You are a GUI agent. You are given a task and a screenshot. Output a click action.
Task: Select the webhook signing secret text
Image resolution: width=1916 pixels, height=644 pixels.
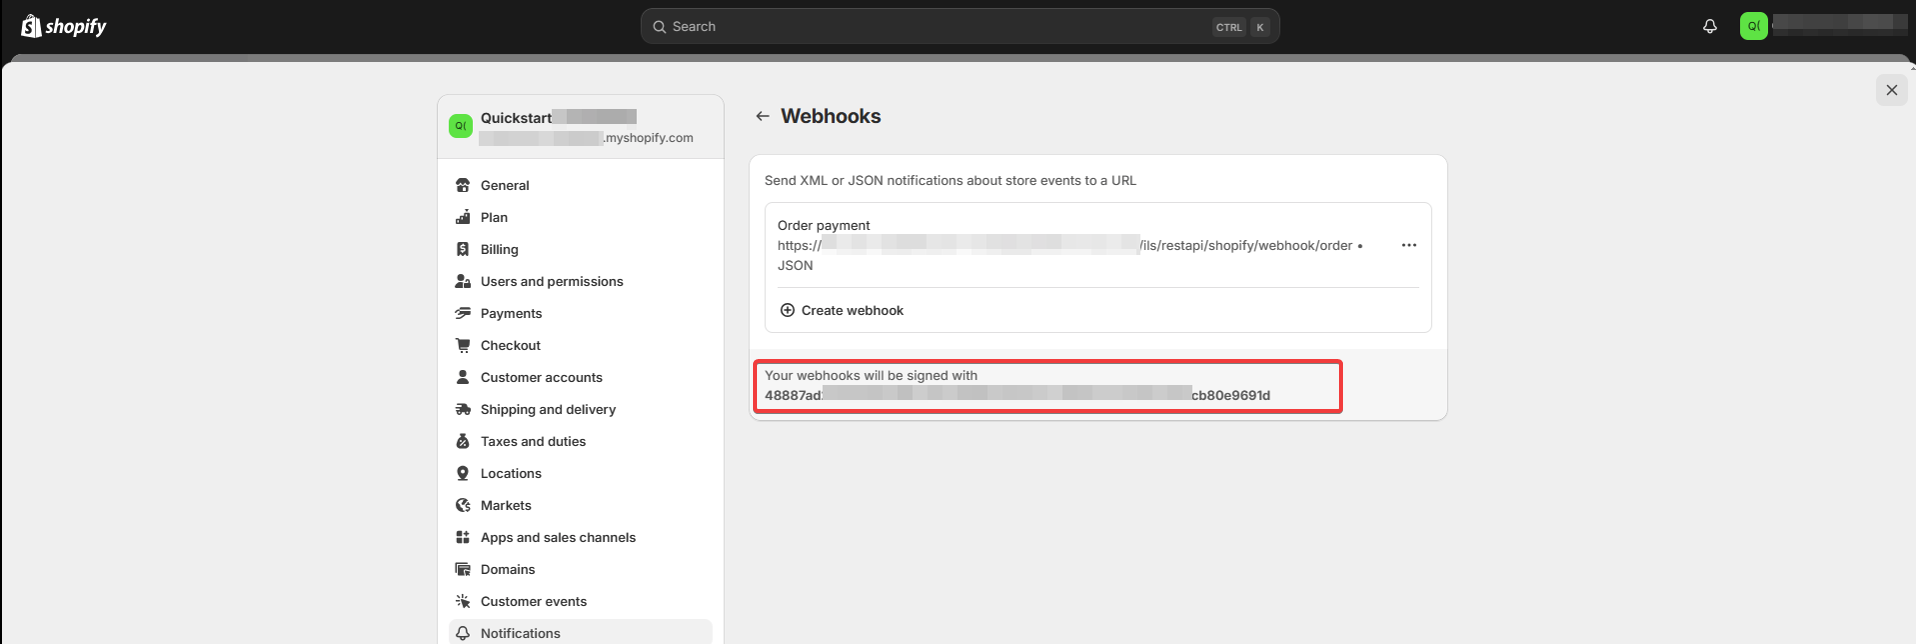point(1017,395)
